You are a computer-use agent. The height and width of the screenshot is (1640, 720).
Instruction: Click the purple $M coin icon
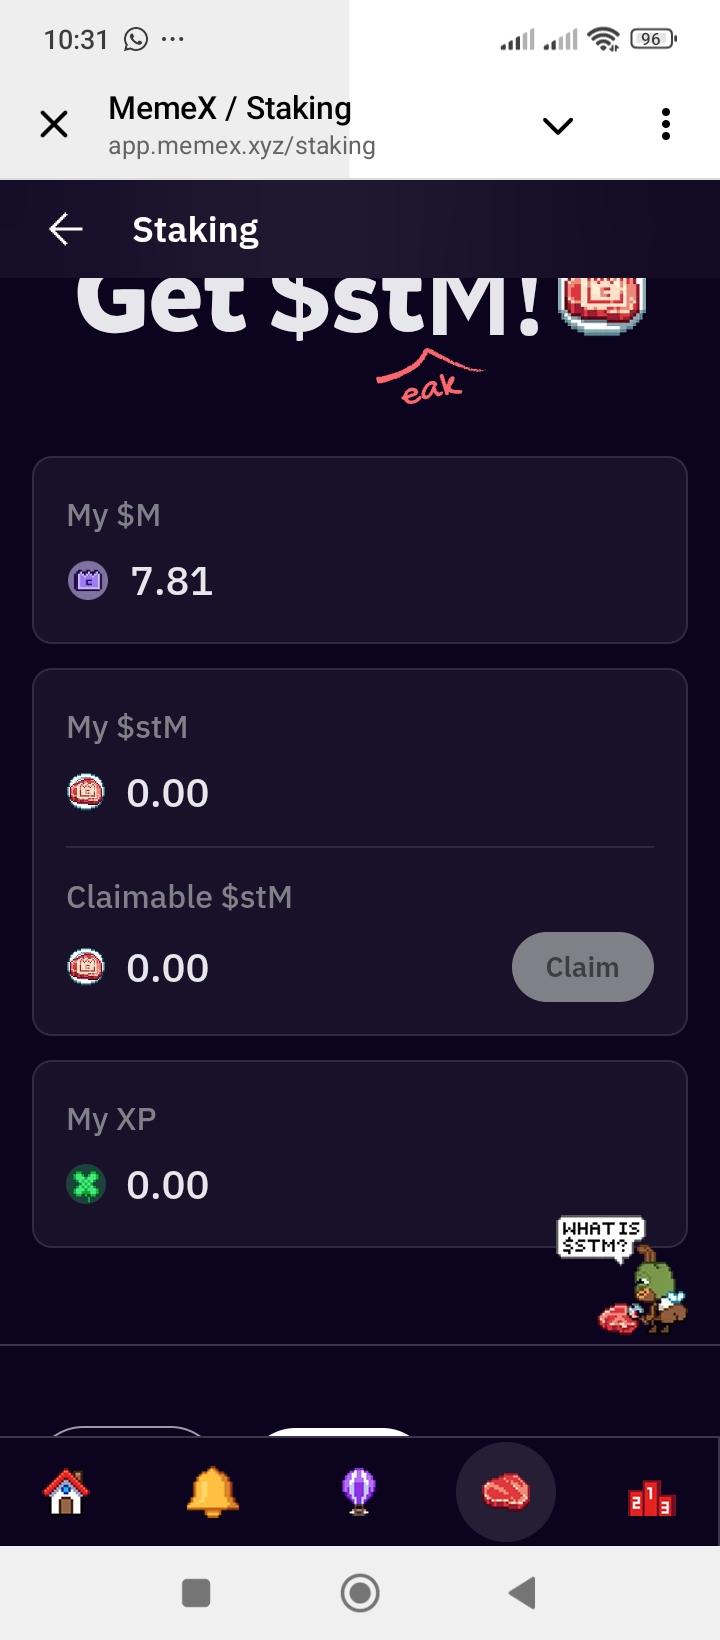(x=88, y=580)
